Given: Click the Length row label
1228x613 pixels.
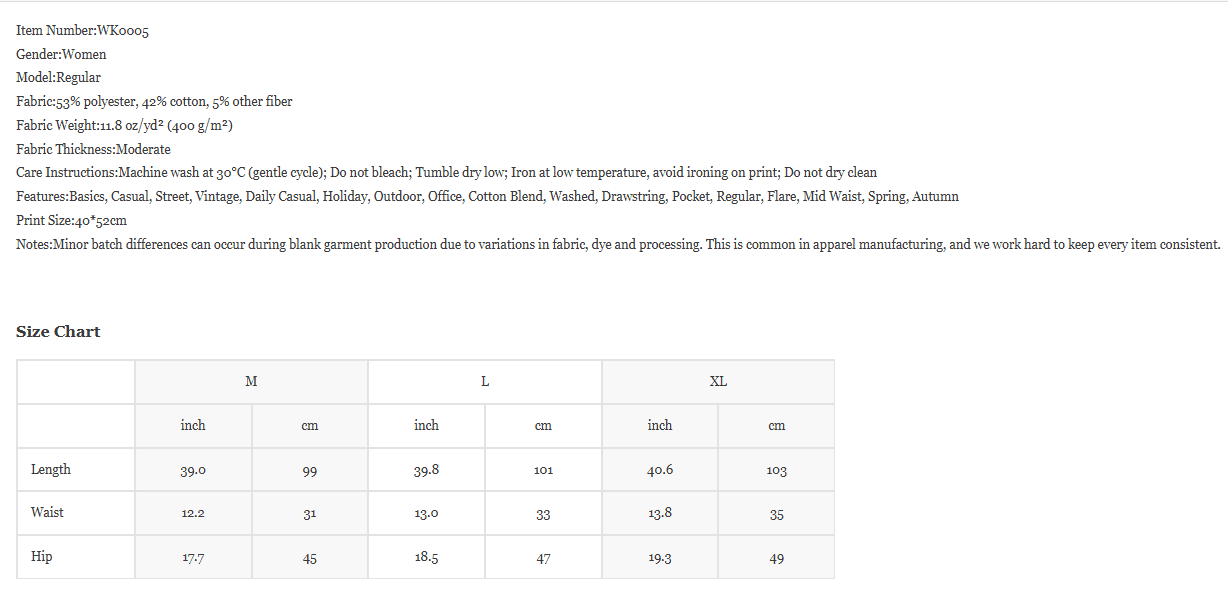Looking at the screenshot, I should coord(51,469).
